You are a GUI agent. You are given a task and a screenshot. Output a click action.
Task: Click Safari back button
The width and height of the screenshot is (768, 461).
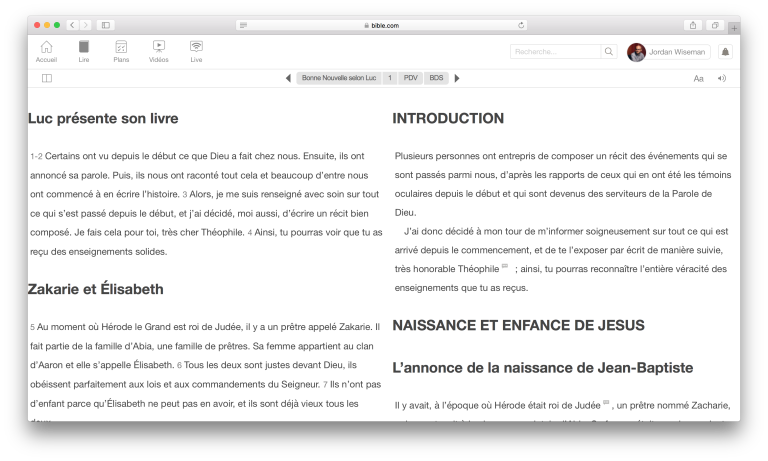click(72, 25)
